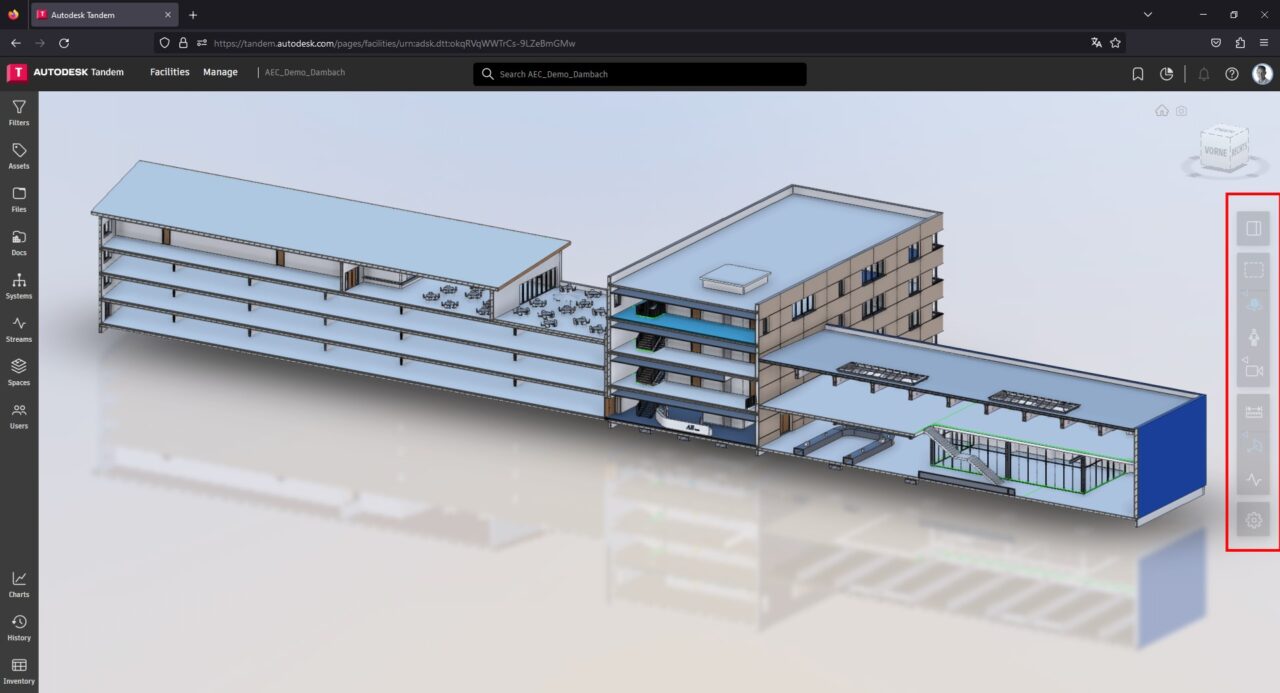
Task: Open the Facilities menu
Action: (168, 72)
